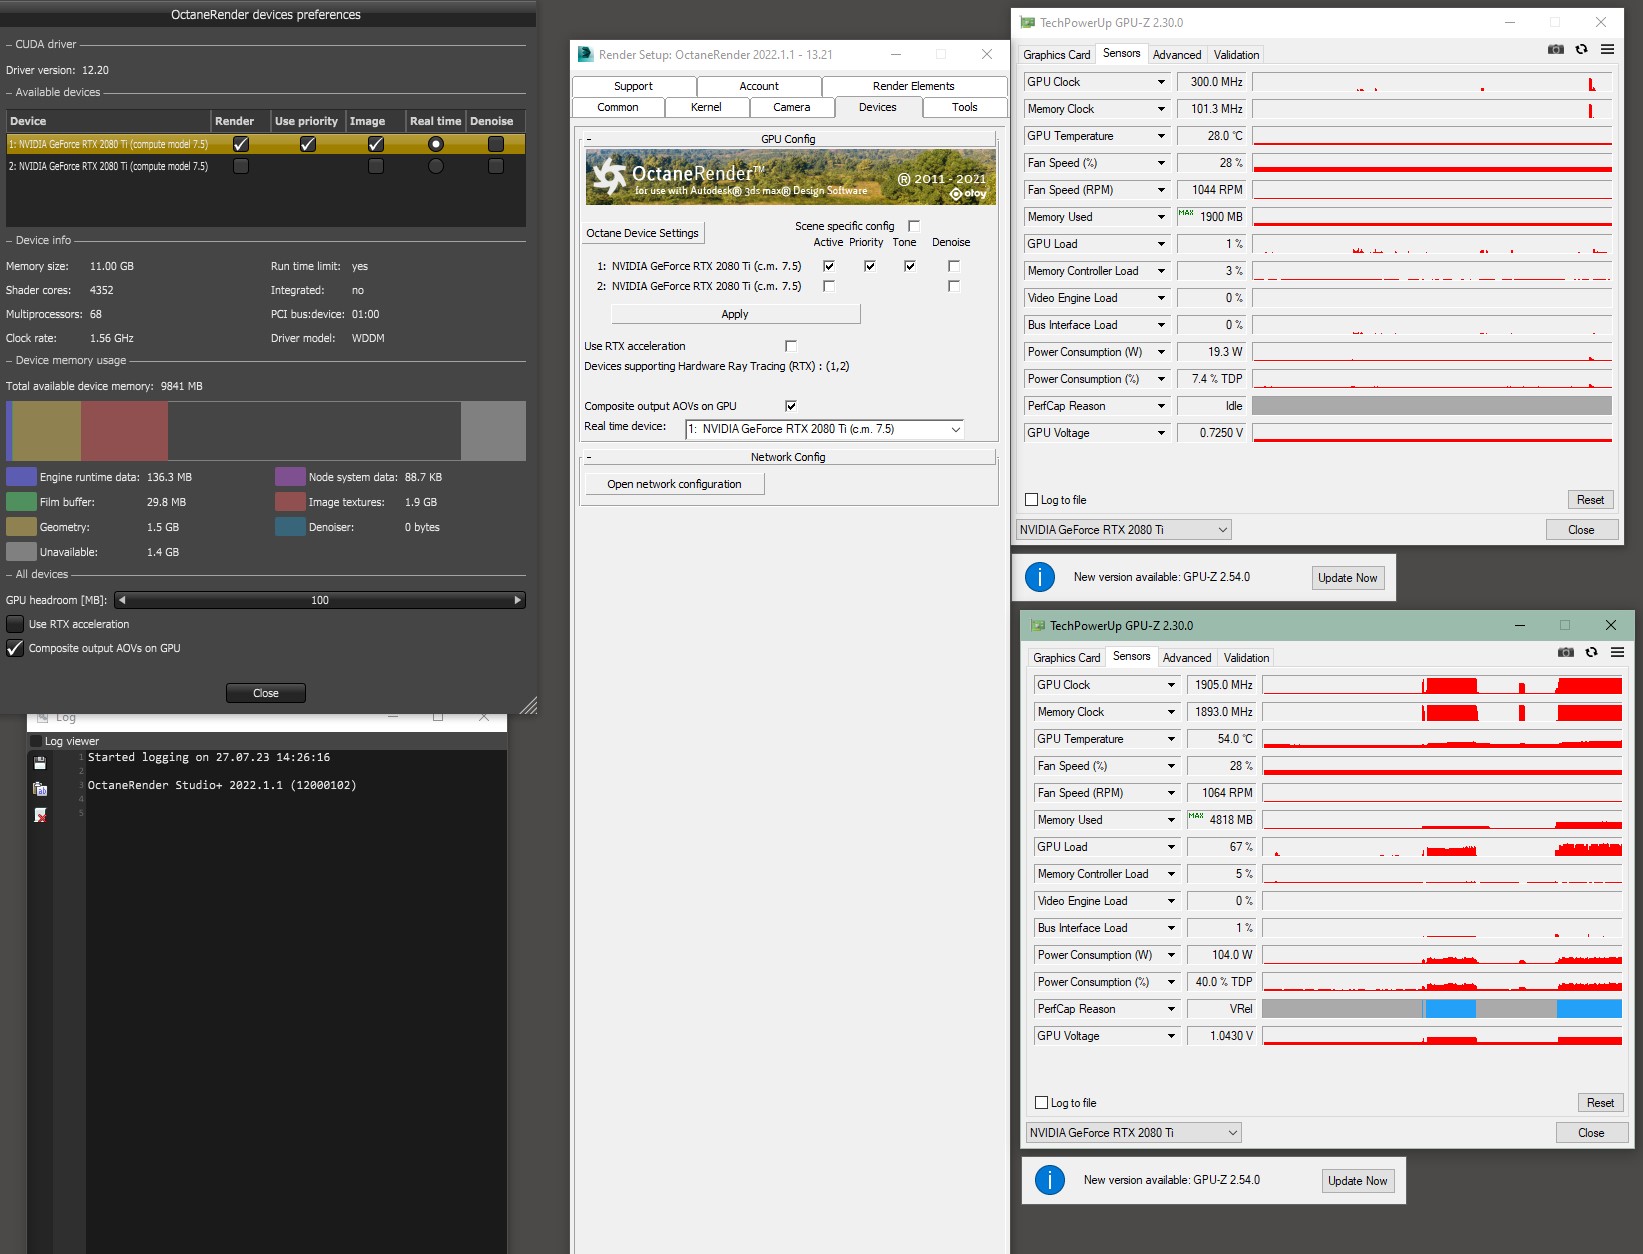Toggle Composite output AOVs on GPU in preferences
This screenshot has height=1254, width=1643.
point(15,648)
